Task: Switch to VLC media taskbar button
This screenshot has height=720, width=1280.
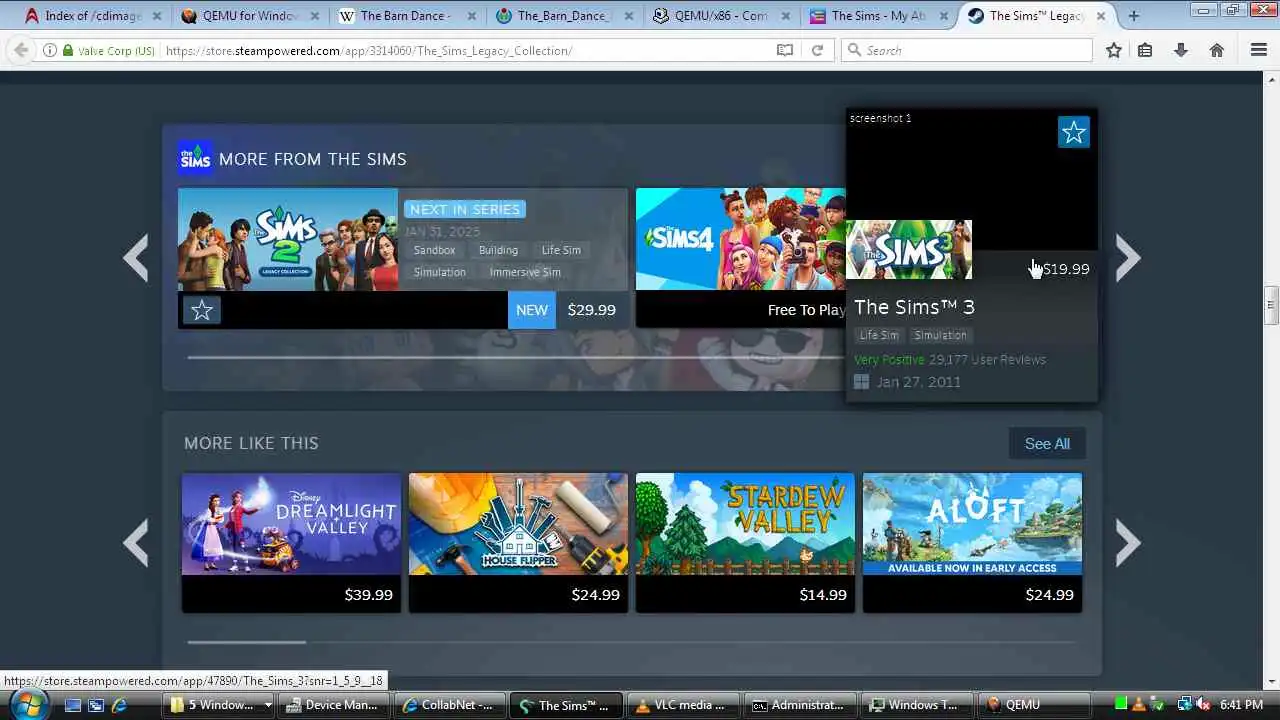Action: coord(682,705)
